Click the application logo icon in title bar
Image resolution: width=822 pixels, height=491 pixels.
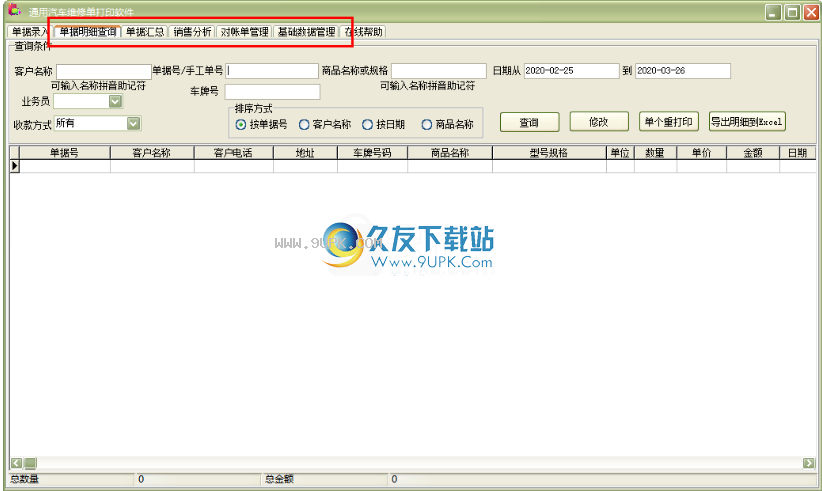[15, 9]
